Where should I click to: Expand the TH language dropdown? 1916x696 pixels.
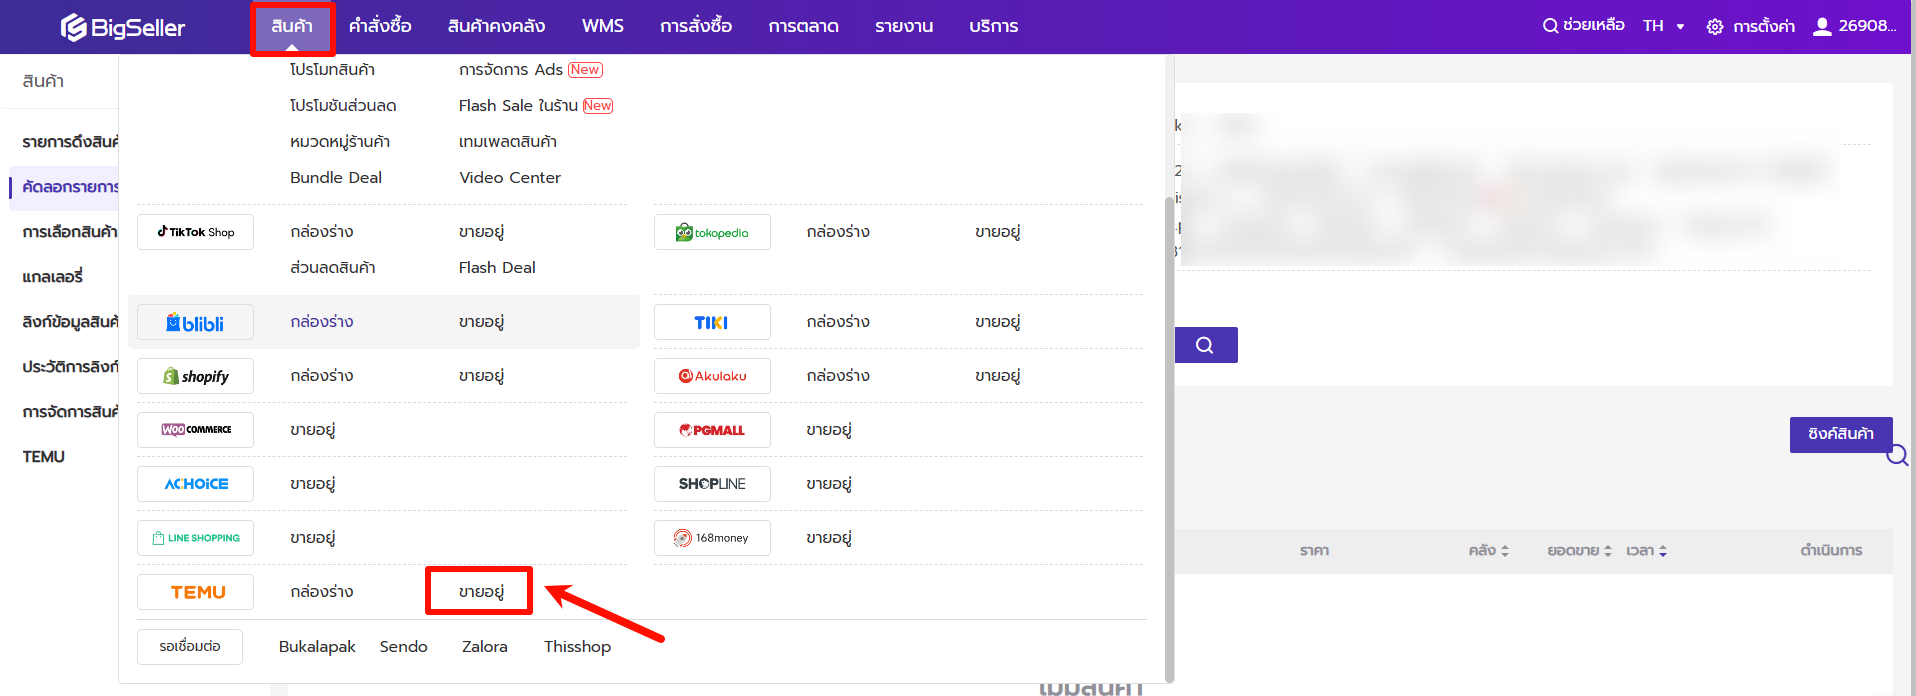tap(1664, 26)
